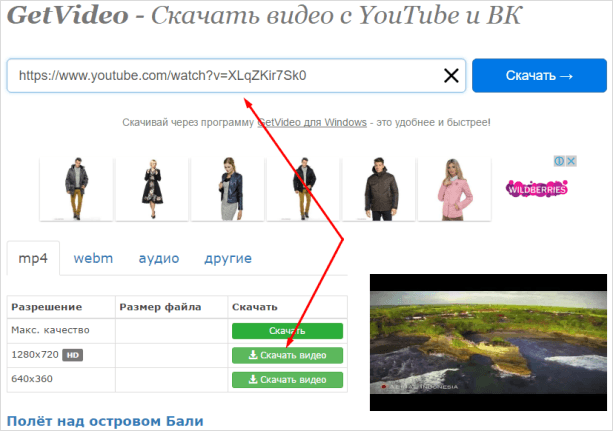
Task: Click the Размер файла column header
Action: click(160, 307)
